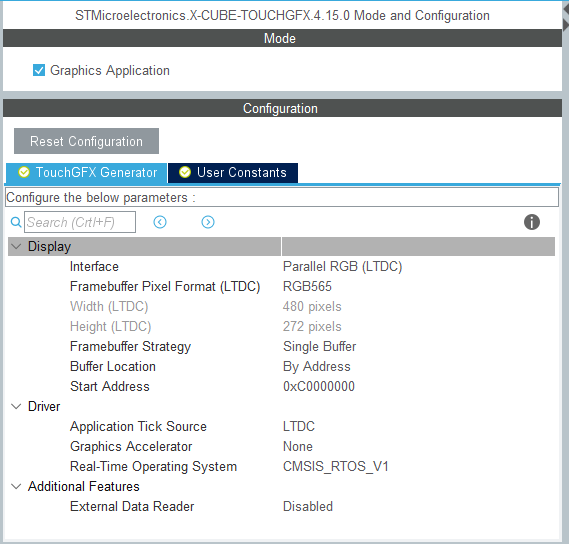Change the Single Buffer strategy value
The image size is (569, 549).
pyautogui.click(x=319, y=346)
